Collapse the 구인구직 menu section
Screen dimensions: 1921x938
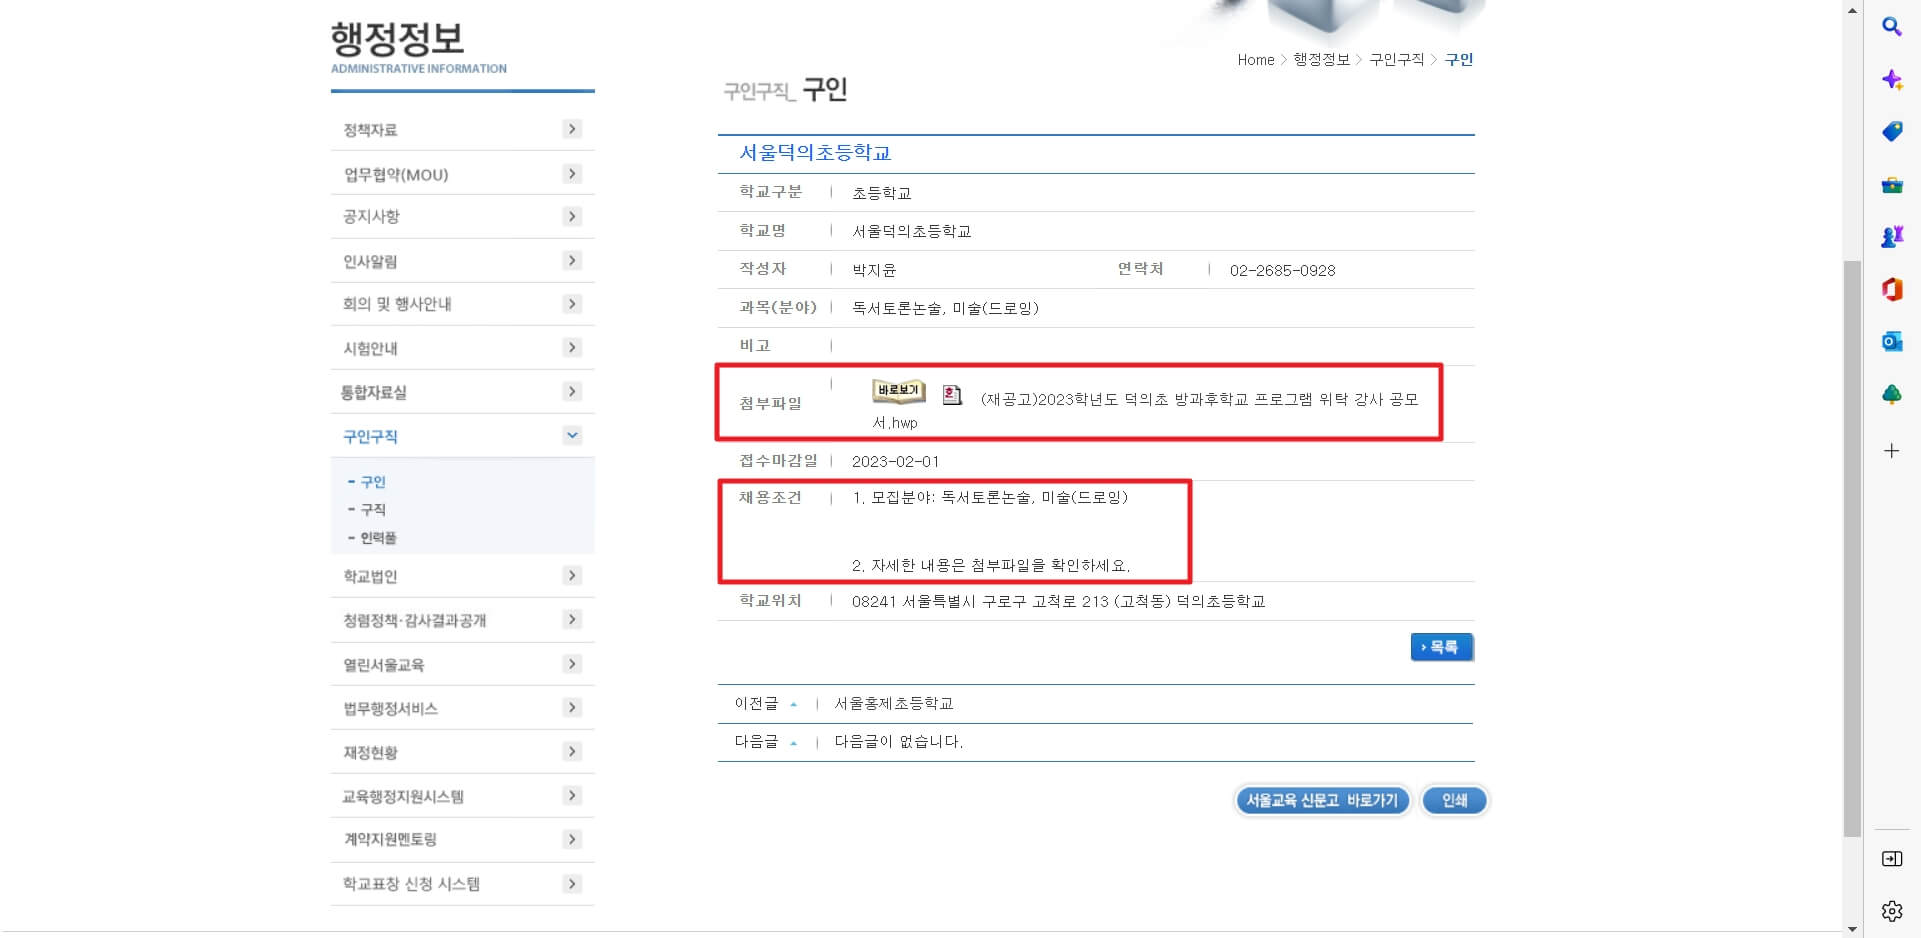coord(572,435)
